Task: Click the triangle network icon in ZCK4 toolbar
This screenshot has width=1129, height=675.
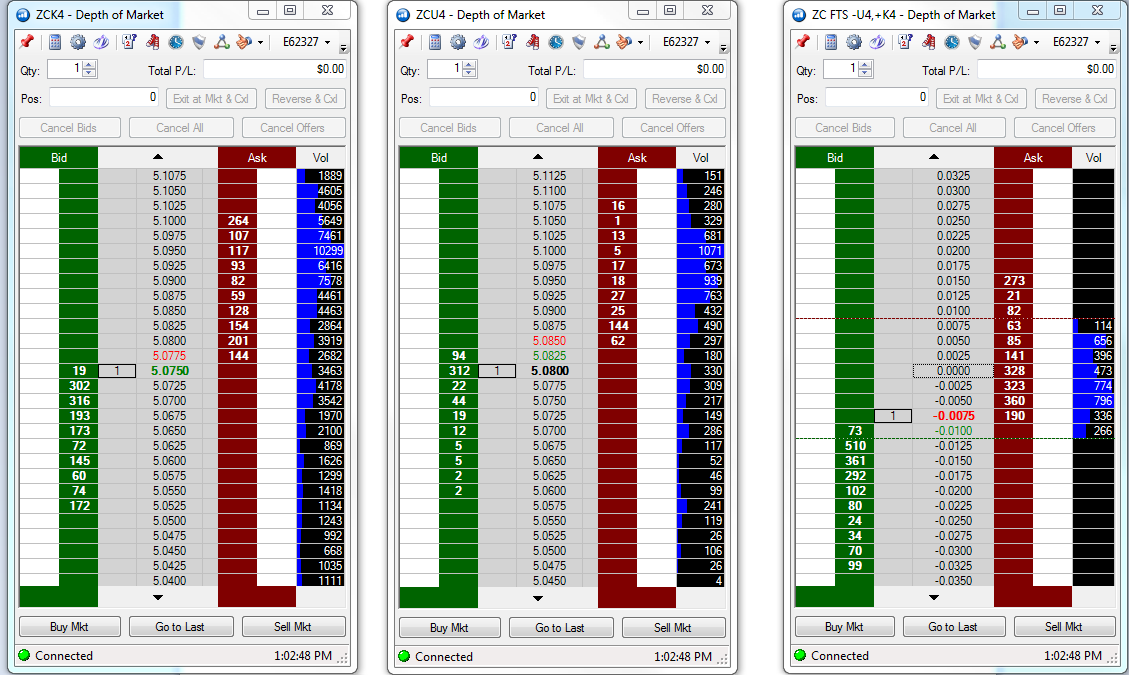Action: (x=222, y=42)
